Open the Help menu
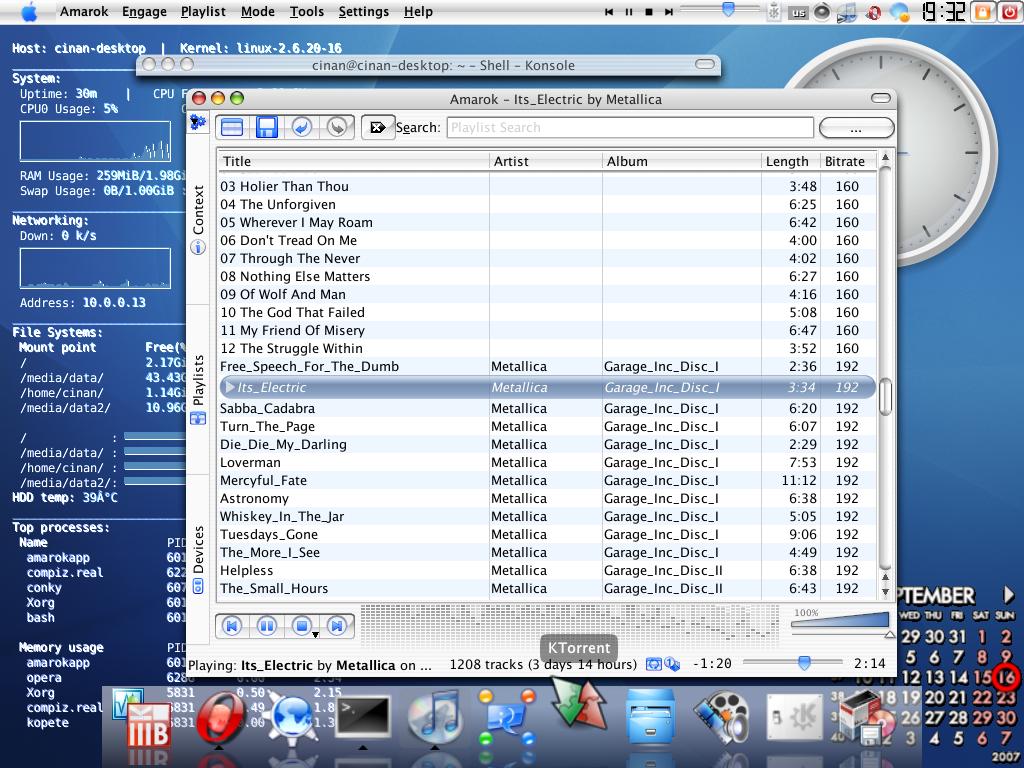The height and width of the screenshot is (768, 1024). click(418, 12)
